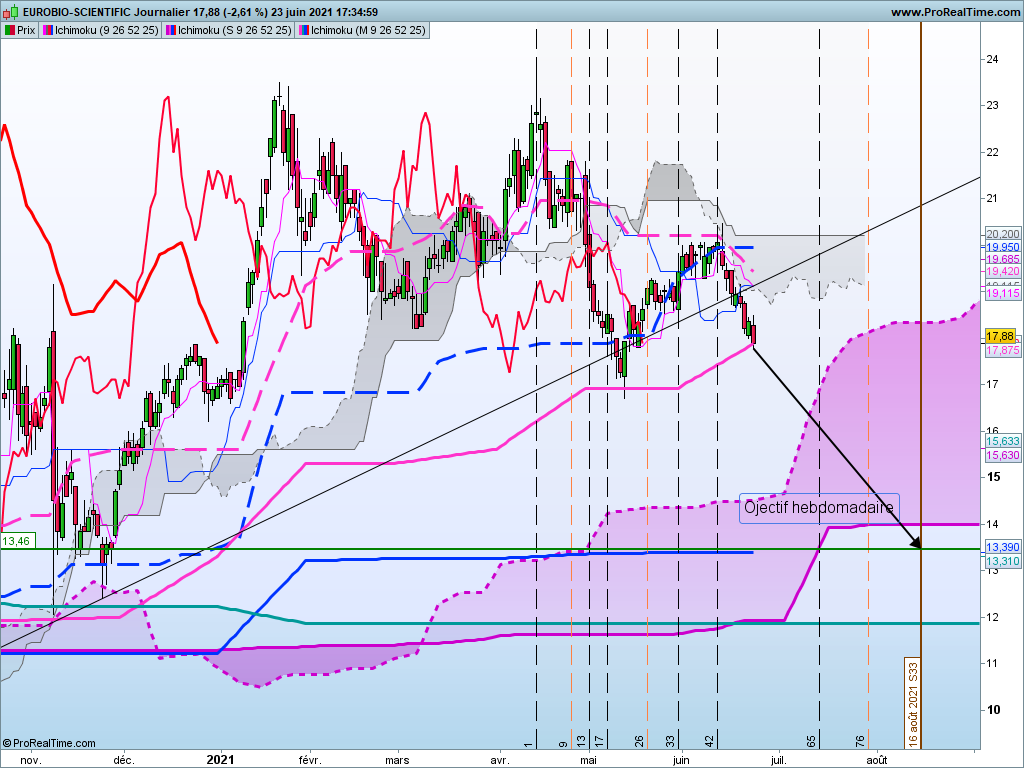Image resolution: width=1024 pixels, height=768 pixels.
Task: Click the 'juin' date axis label
Action: pyautogui.click(x=681, y=760)
